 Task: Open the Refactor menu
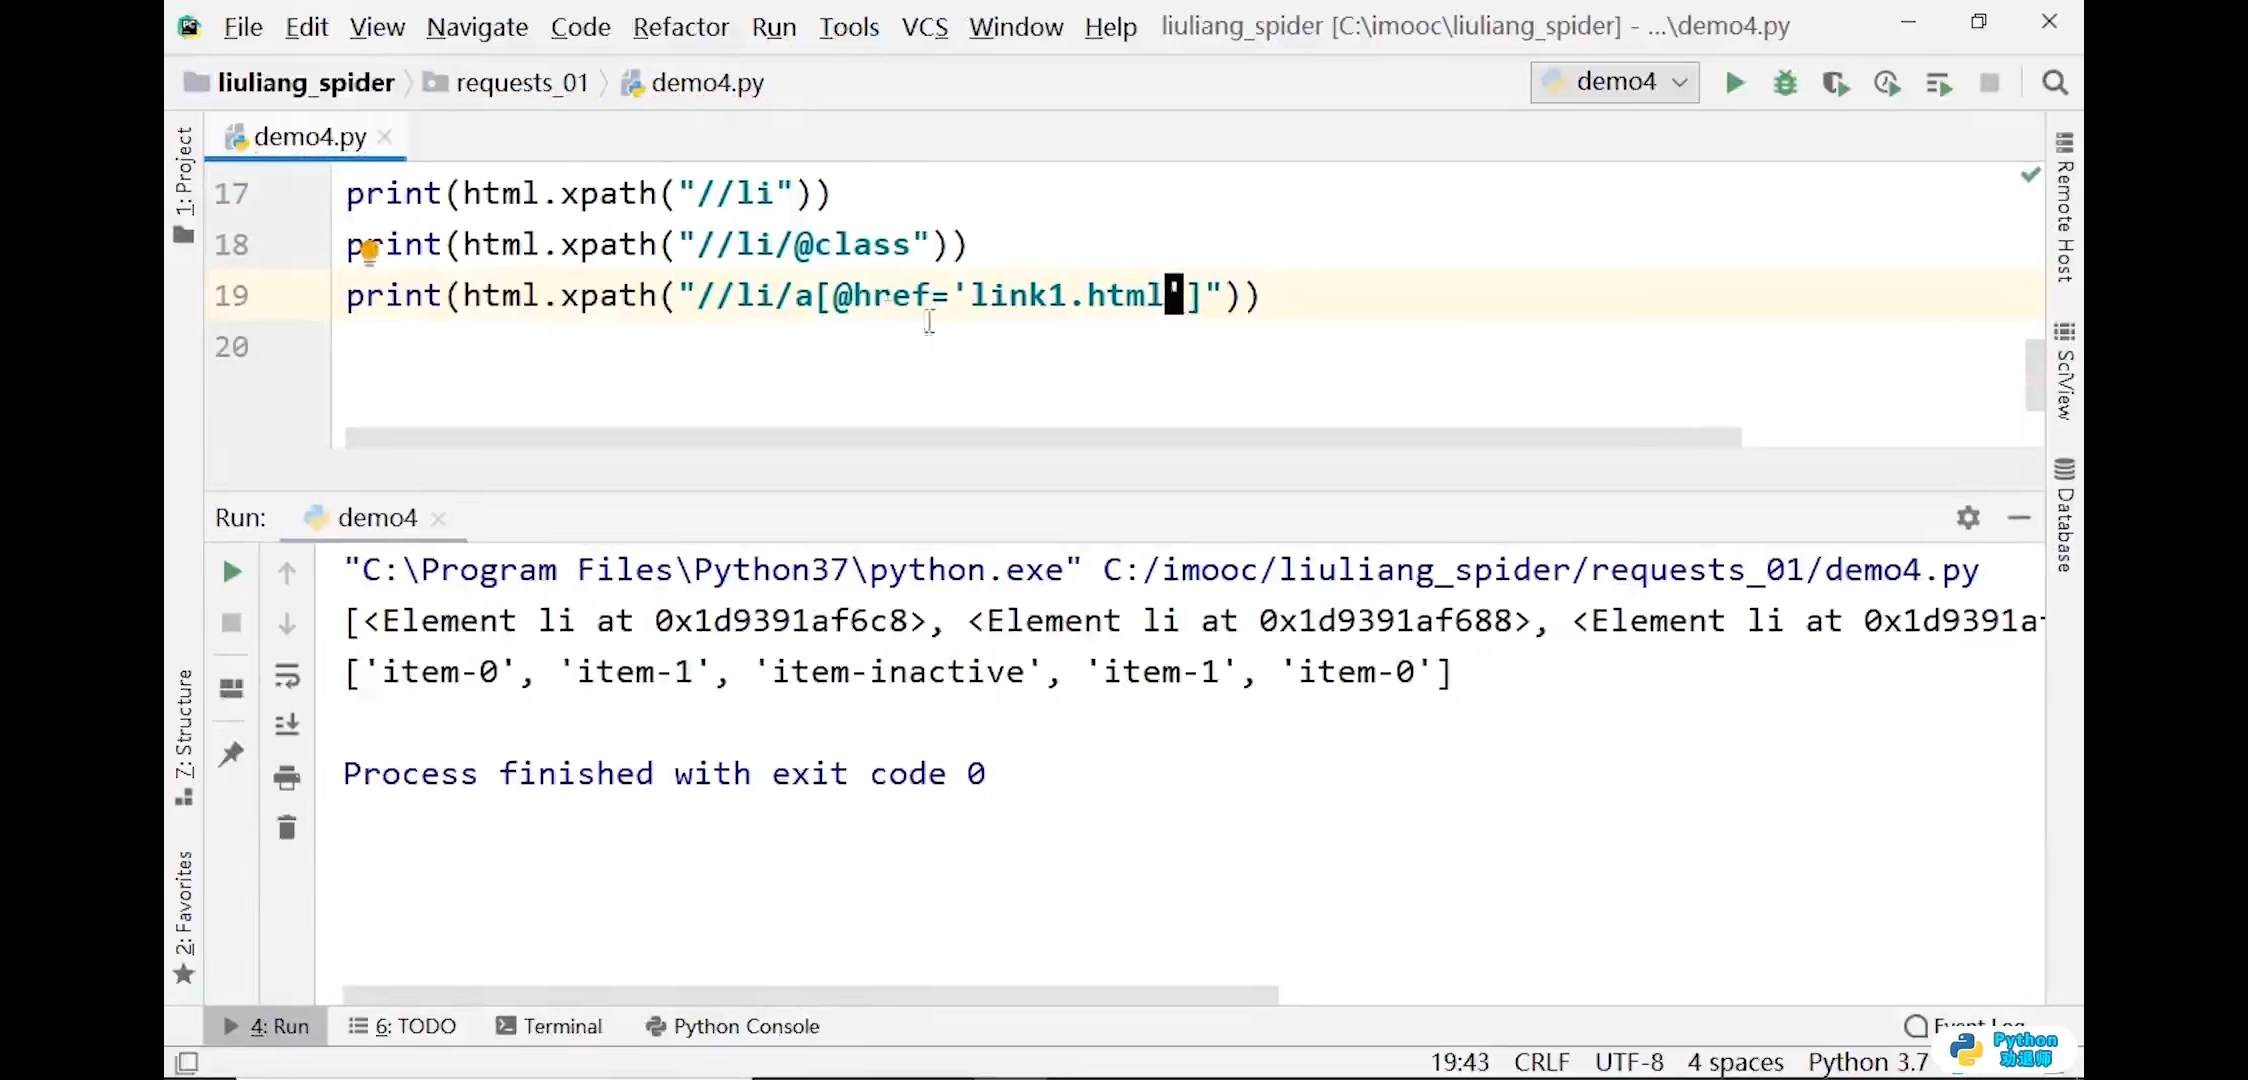pos(680,27)
